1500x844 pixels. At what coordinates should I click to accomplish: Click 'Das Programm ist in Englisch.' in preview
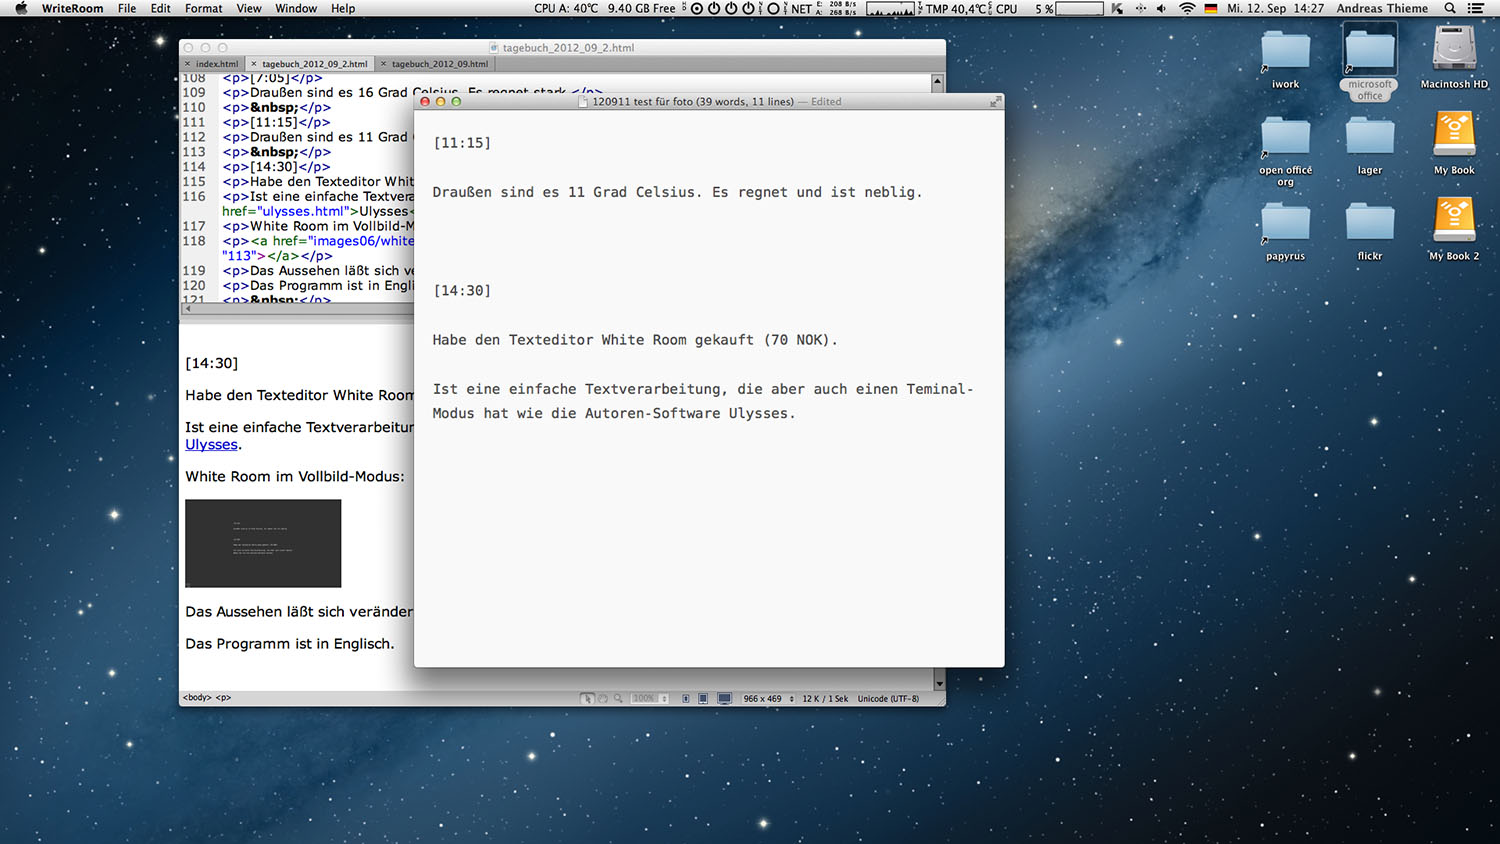pos(290,644)
